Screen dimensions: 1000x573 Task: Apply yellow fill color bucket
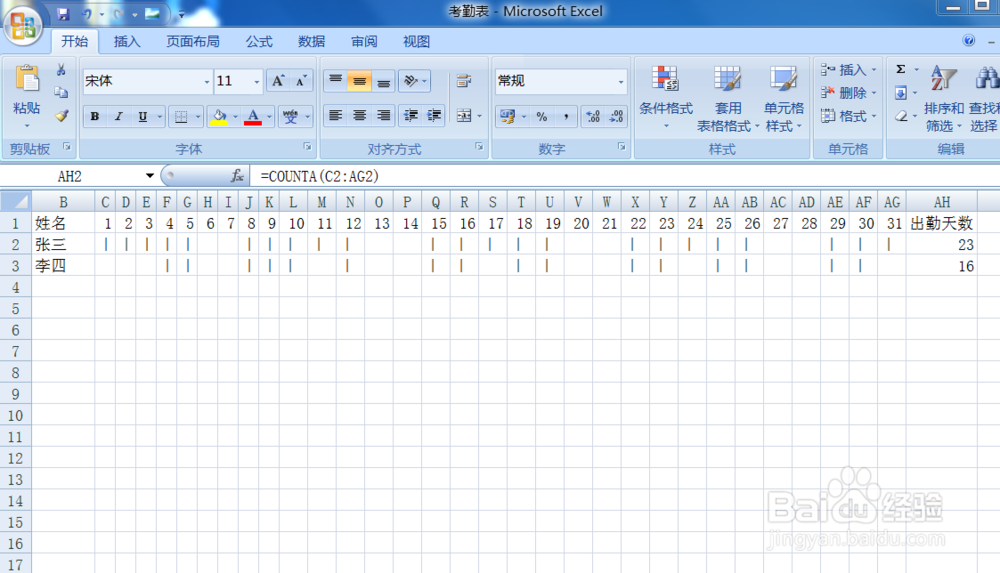[x=219, y=117]
